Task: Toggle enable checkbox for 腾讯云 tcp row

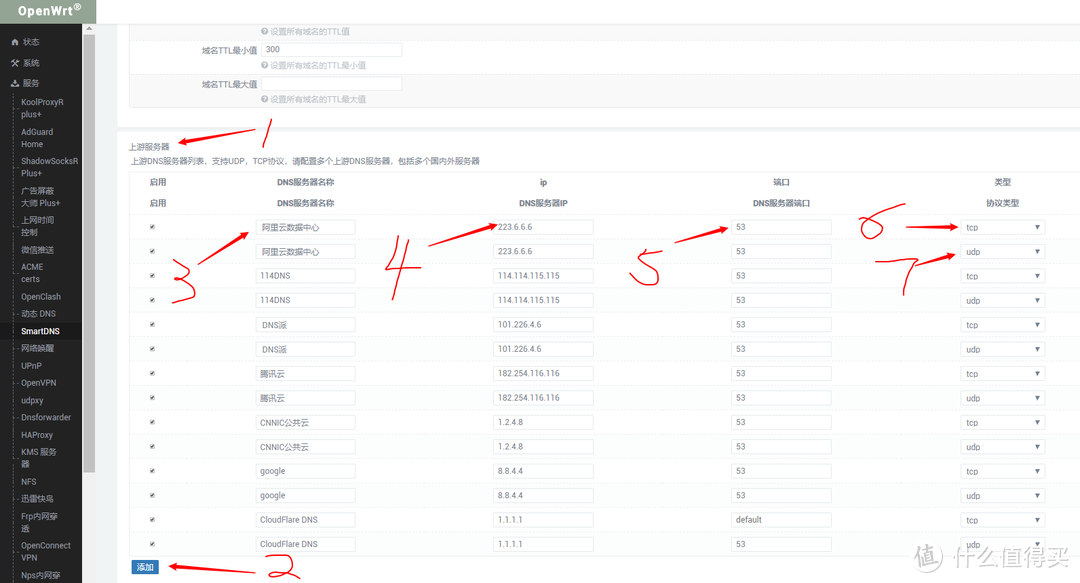Action: (x=152, y=374)
